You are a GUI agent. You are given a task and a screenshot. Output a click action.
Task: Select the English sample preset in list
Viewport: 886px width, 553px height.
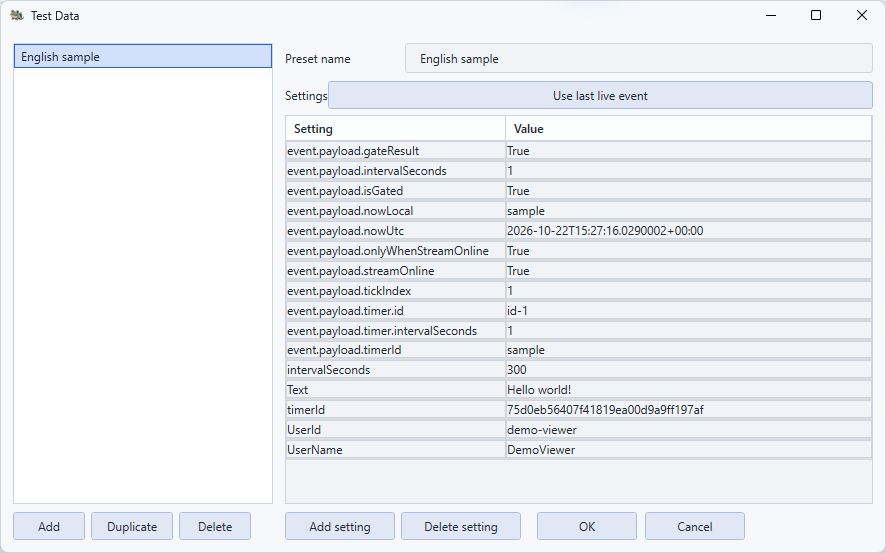[x=142, y=56]
